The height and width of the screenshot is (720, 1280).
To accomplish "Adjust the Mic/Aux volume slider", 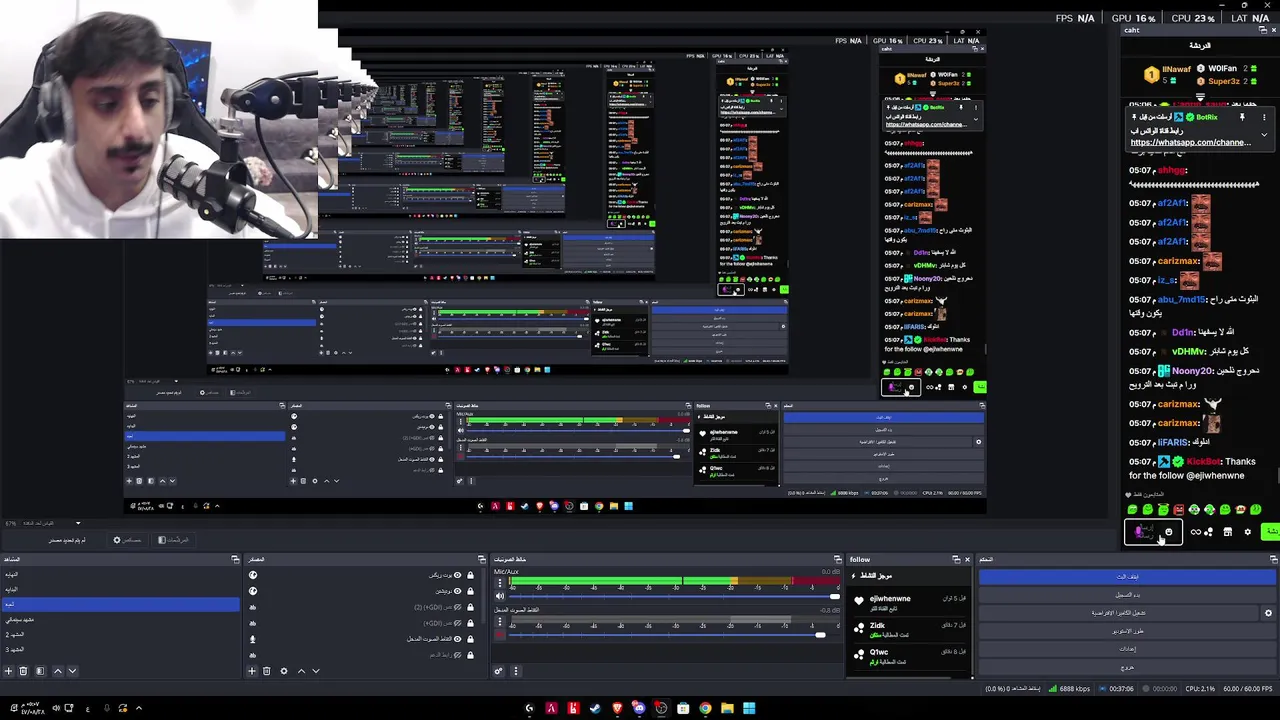I will pos(675,596).
